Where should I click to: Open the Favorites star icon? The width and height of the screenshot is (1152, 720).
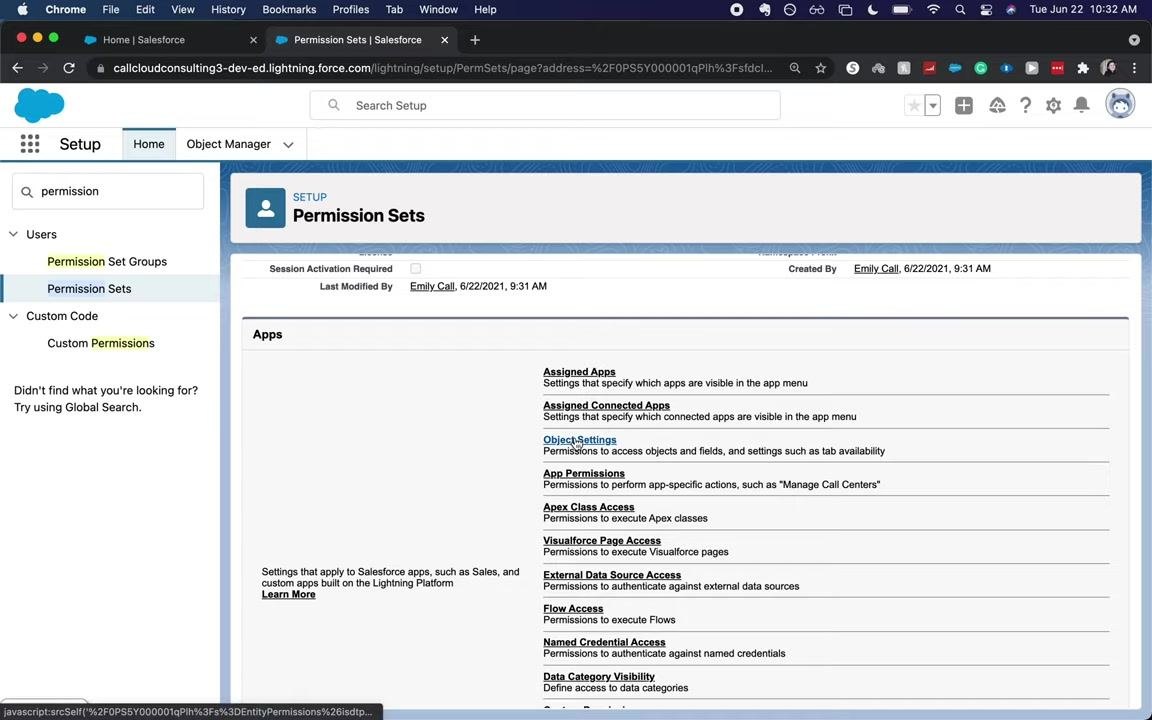(x=914, y=105)
